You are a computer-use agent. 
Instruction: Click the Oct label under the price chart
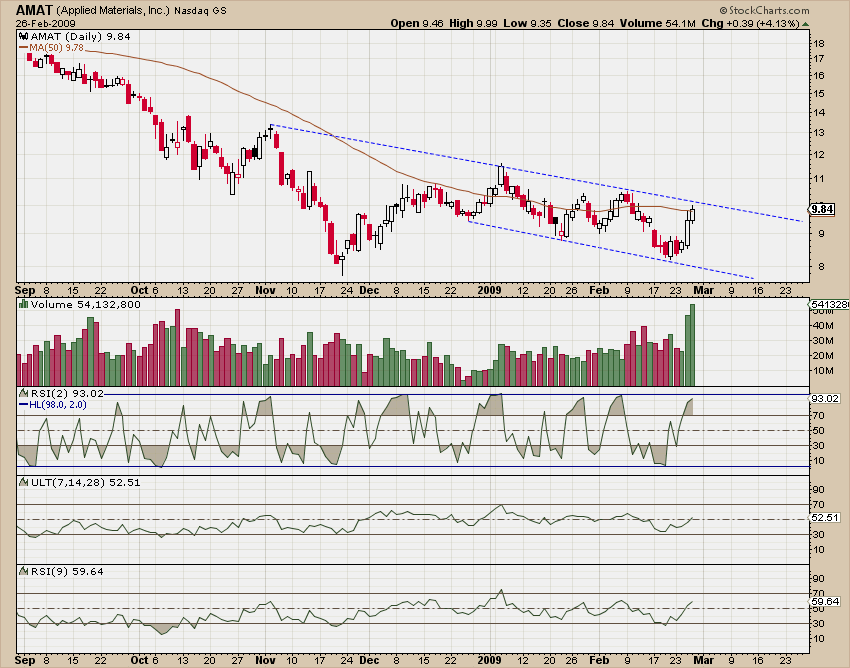[x=139, y=290]
